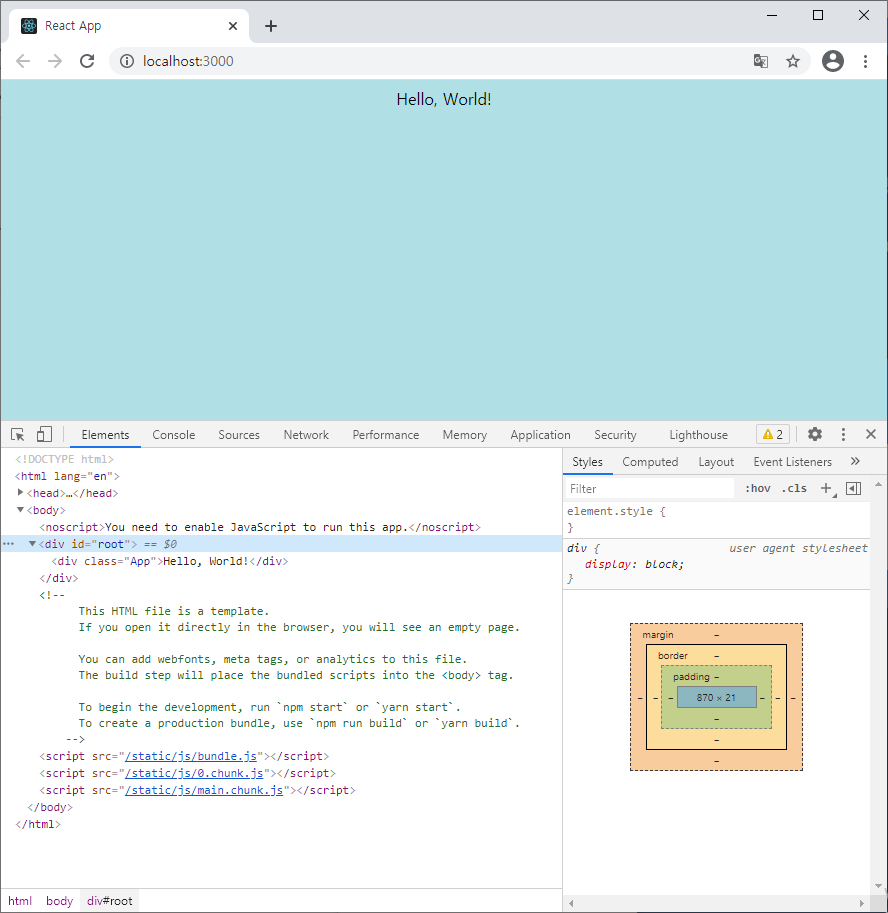
Task: Open the Event Listeners pane
Action: tap(793, 462)
